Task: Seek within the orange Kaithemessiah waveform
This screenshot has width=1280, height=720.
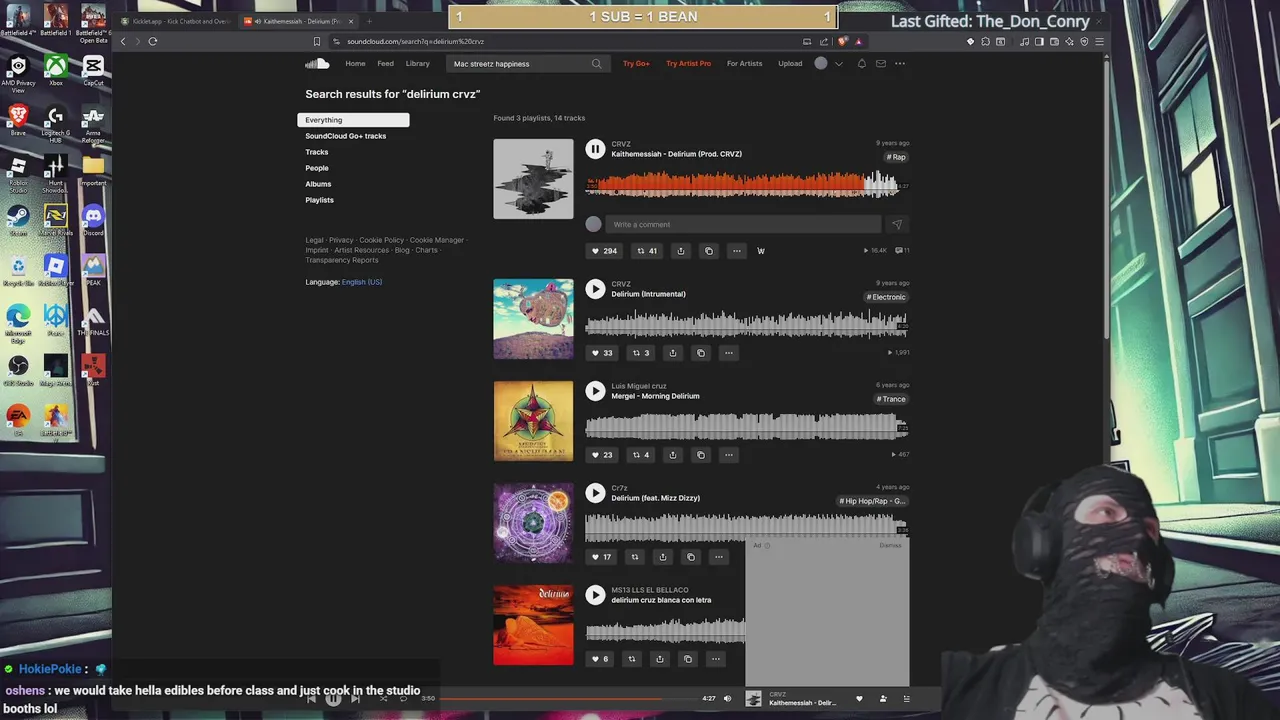Action: pyautogui.click(x=747, y=184)
